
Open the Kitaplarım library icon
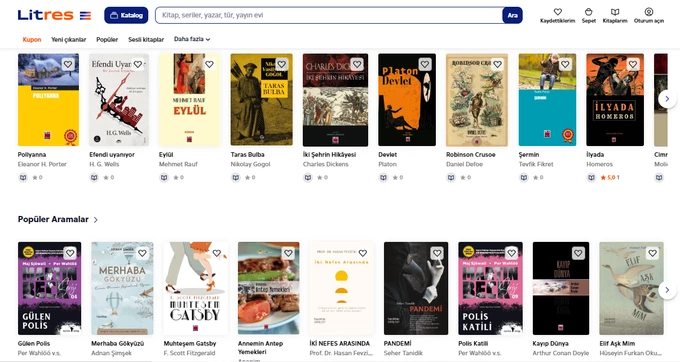tap(615, 12)
